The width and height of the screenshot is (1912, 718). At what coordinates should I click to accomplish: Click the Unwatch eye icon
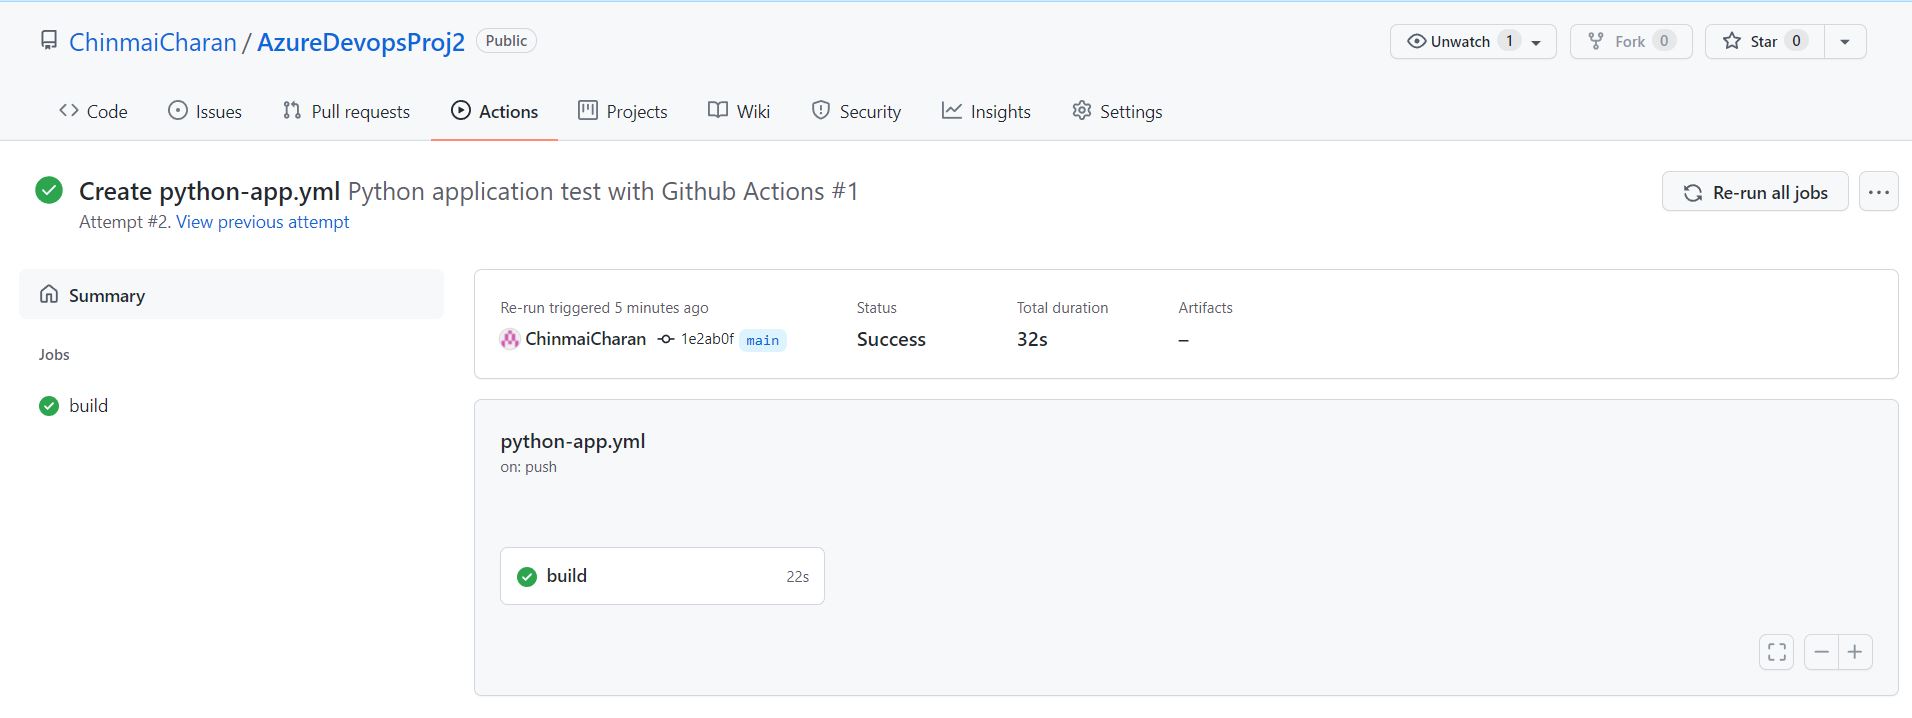pos(1416,41)
